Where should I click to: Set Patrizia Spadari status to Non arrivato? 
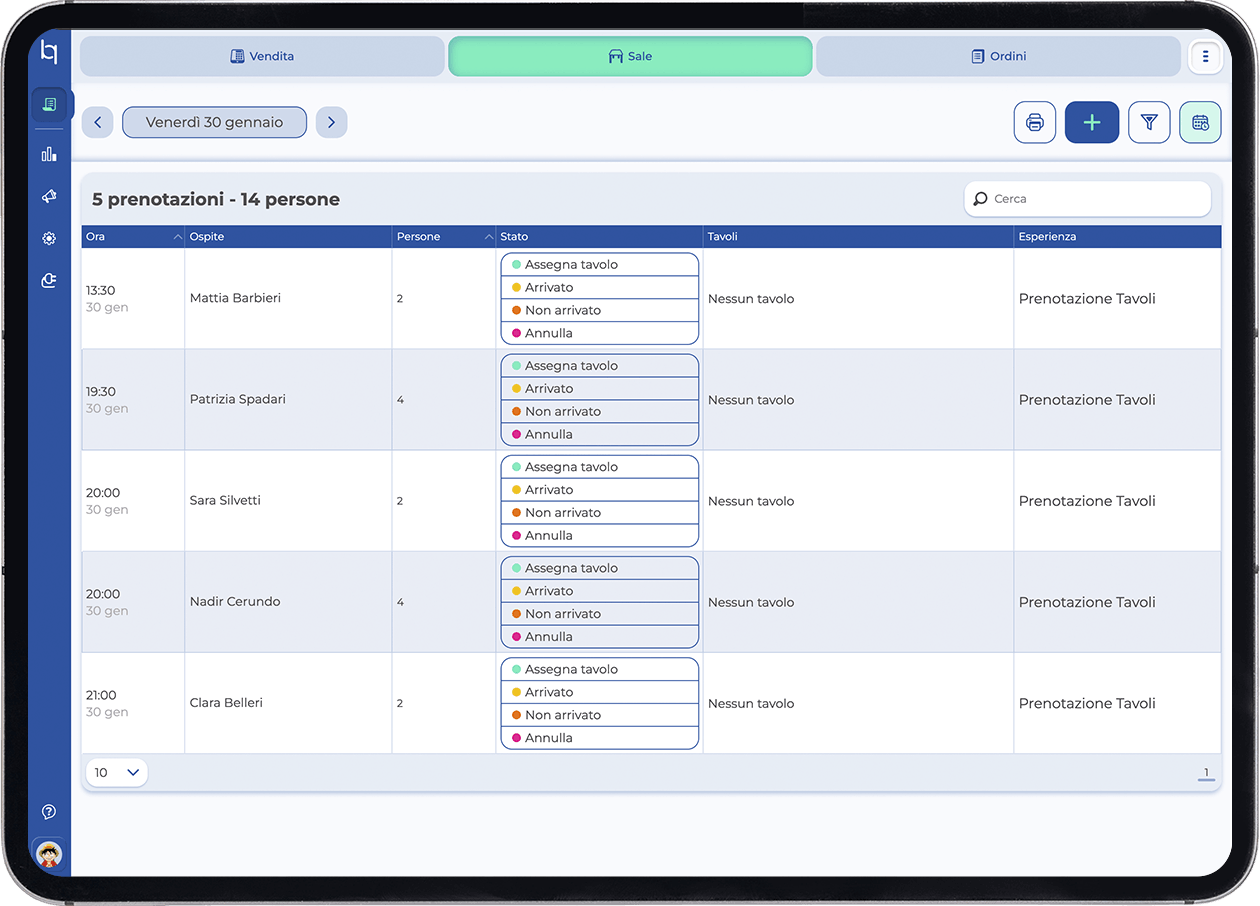(x=599, y=411)
